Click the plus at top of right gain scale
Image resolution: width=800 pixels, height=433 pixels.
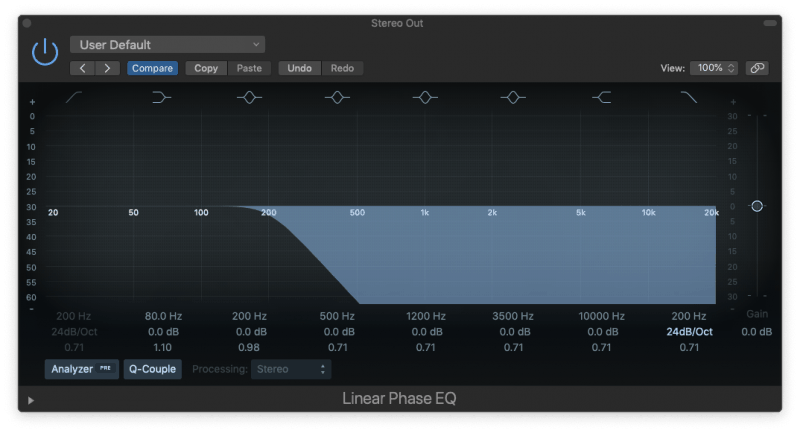[x=733, y=102]
